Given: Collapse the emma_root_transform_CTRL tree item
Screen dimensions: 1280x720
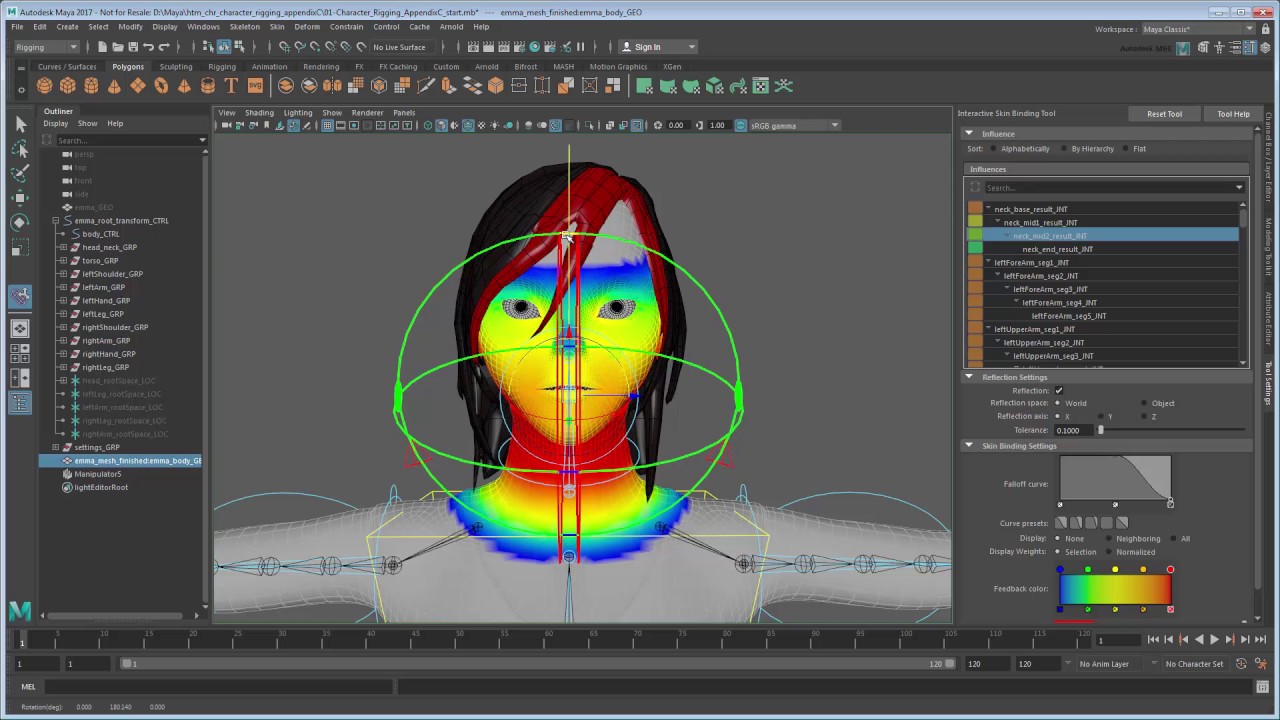Looking at the screenshot, I should (55, 220).
